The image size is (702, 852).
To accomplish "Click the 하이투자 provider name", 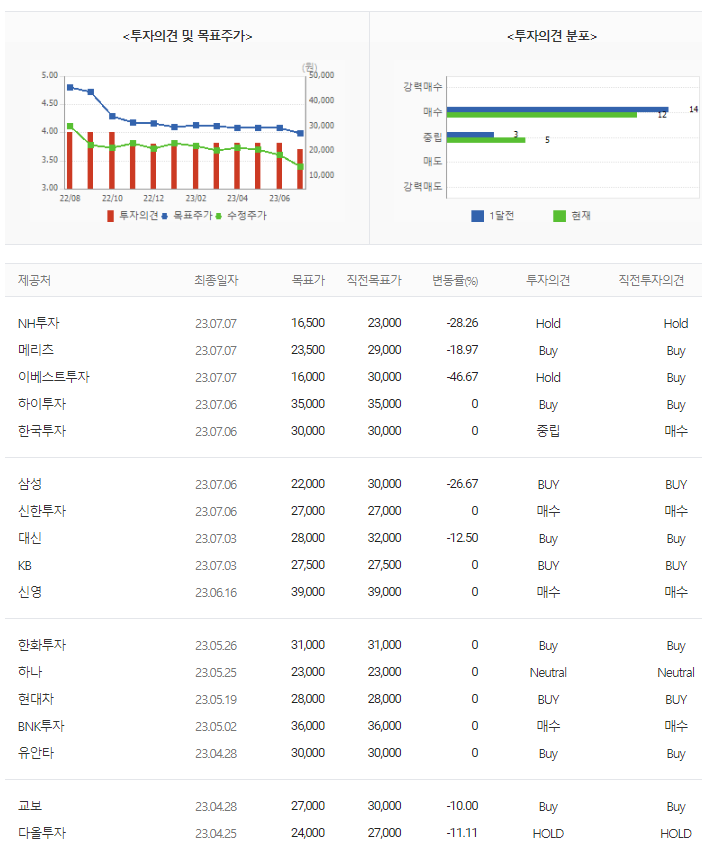I will (42, 404).
